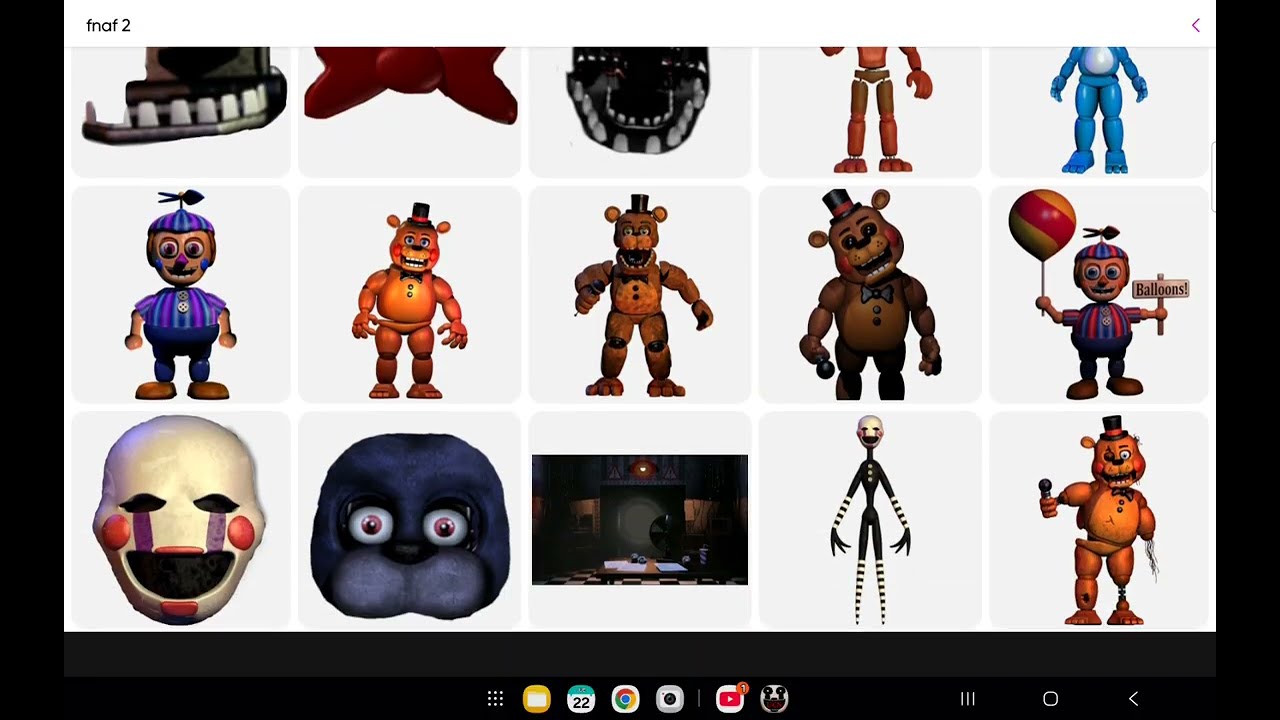Tap the system back navigation arrow
This screenshot has height=720, width=1280.
pos(1133,699)
